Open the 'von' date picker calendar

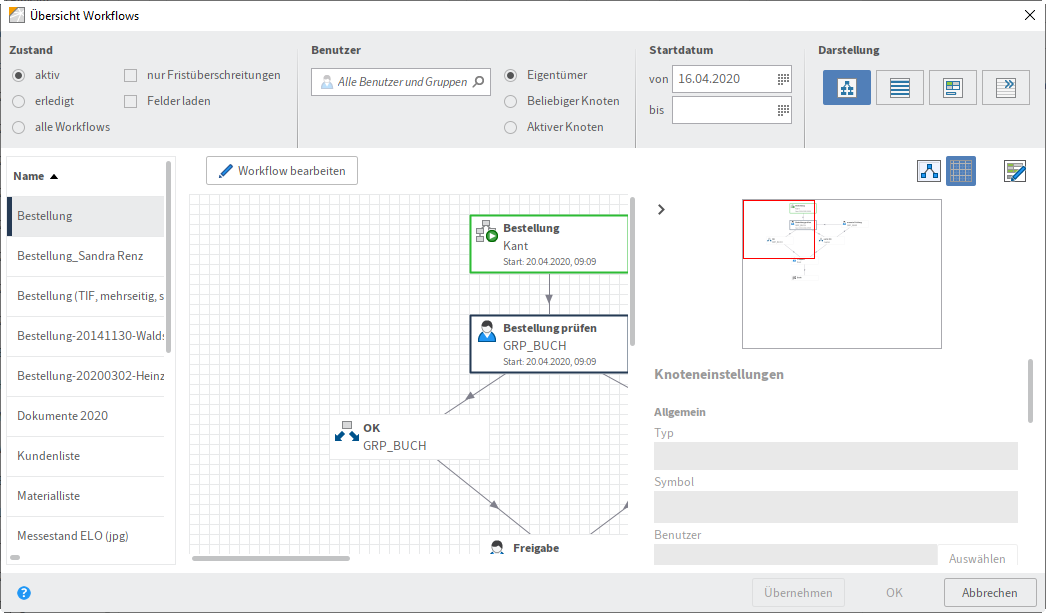783,79
